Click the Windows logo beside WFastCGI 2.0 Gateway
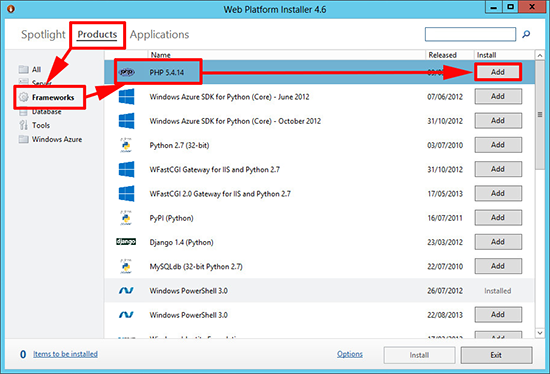 click(126, 193)
